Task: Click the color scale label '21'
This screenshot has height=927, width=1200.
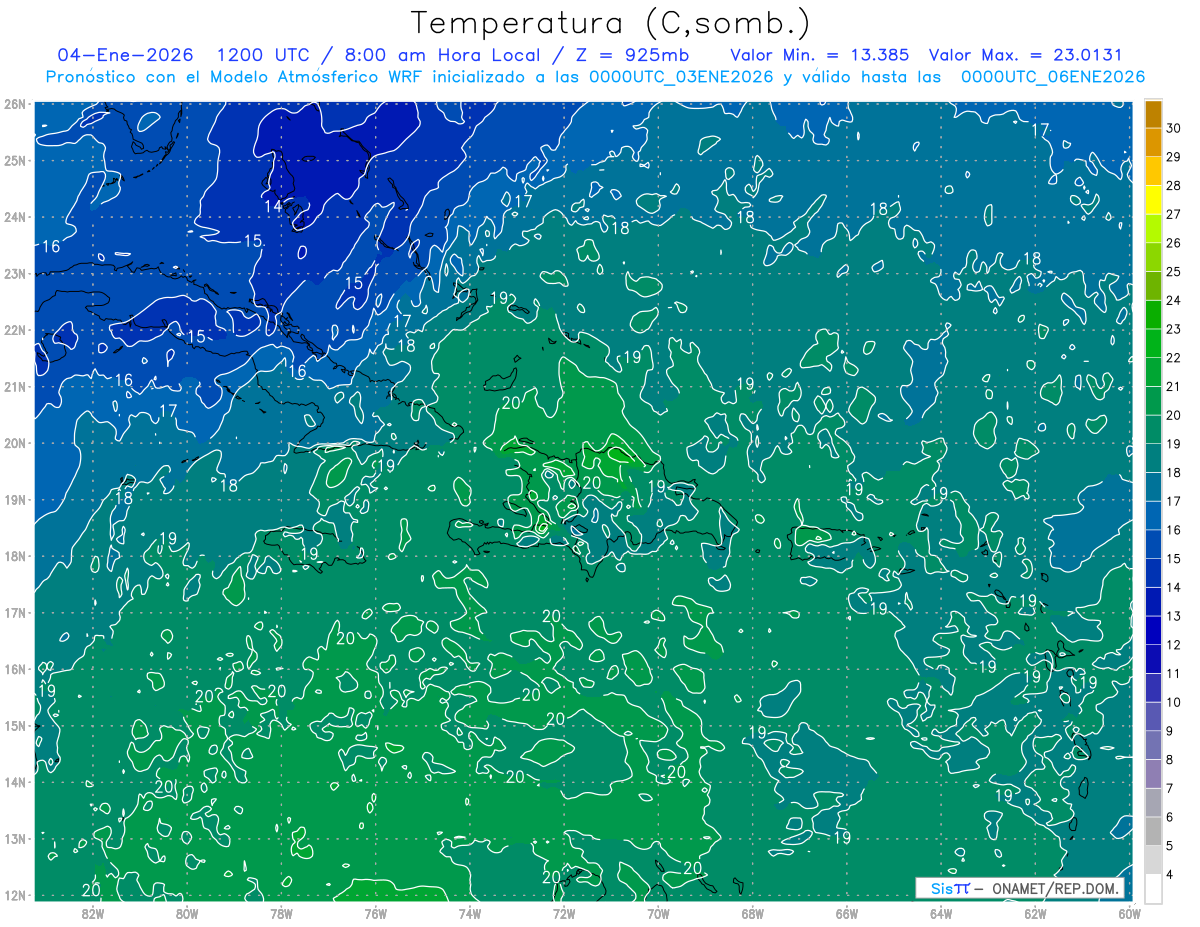Action: tap(1174, 386)
